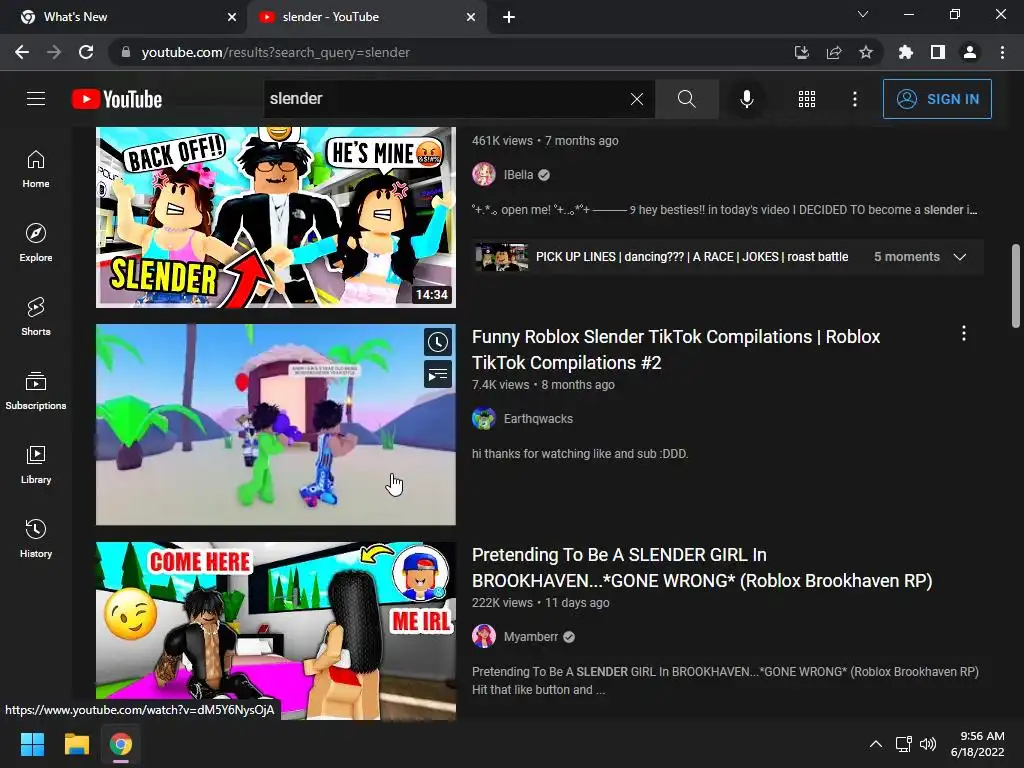Open the Earthqwacks channel name link
Screen dimensions: 1024x768
point(538,419)
